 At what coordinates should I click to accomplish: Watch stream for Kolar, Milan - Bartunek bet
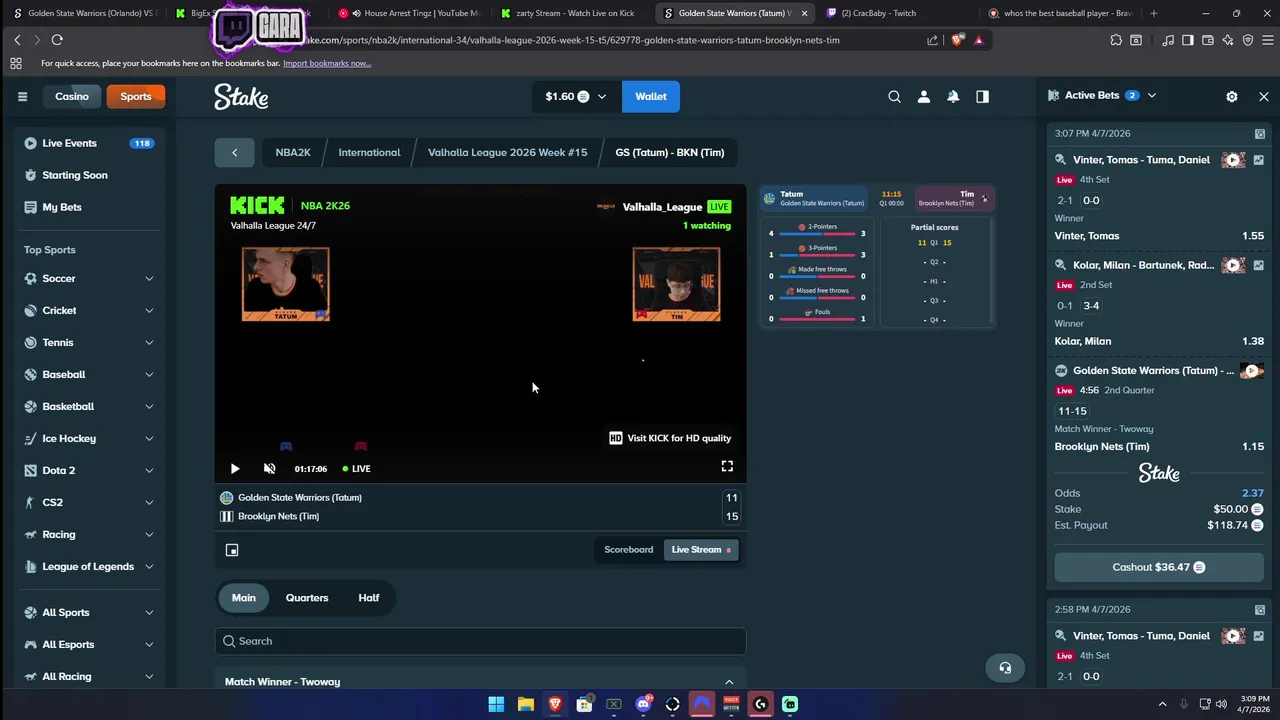pos(1233,265)
